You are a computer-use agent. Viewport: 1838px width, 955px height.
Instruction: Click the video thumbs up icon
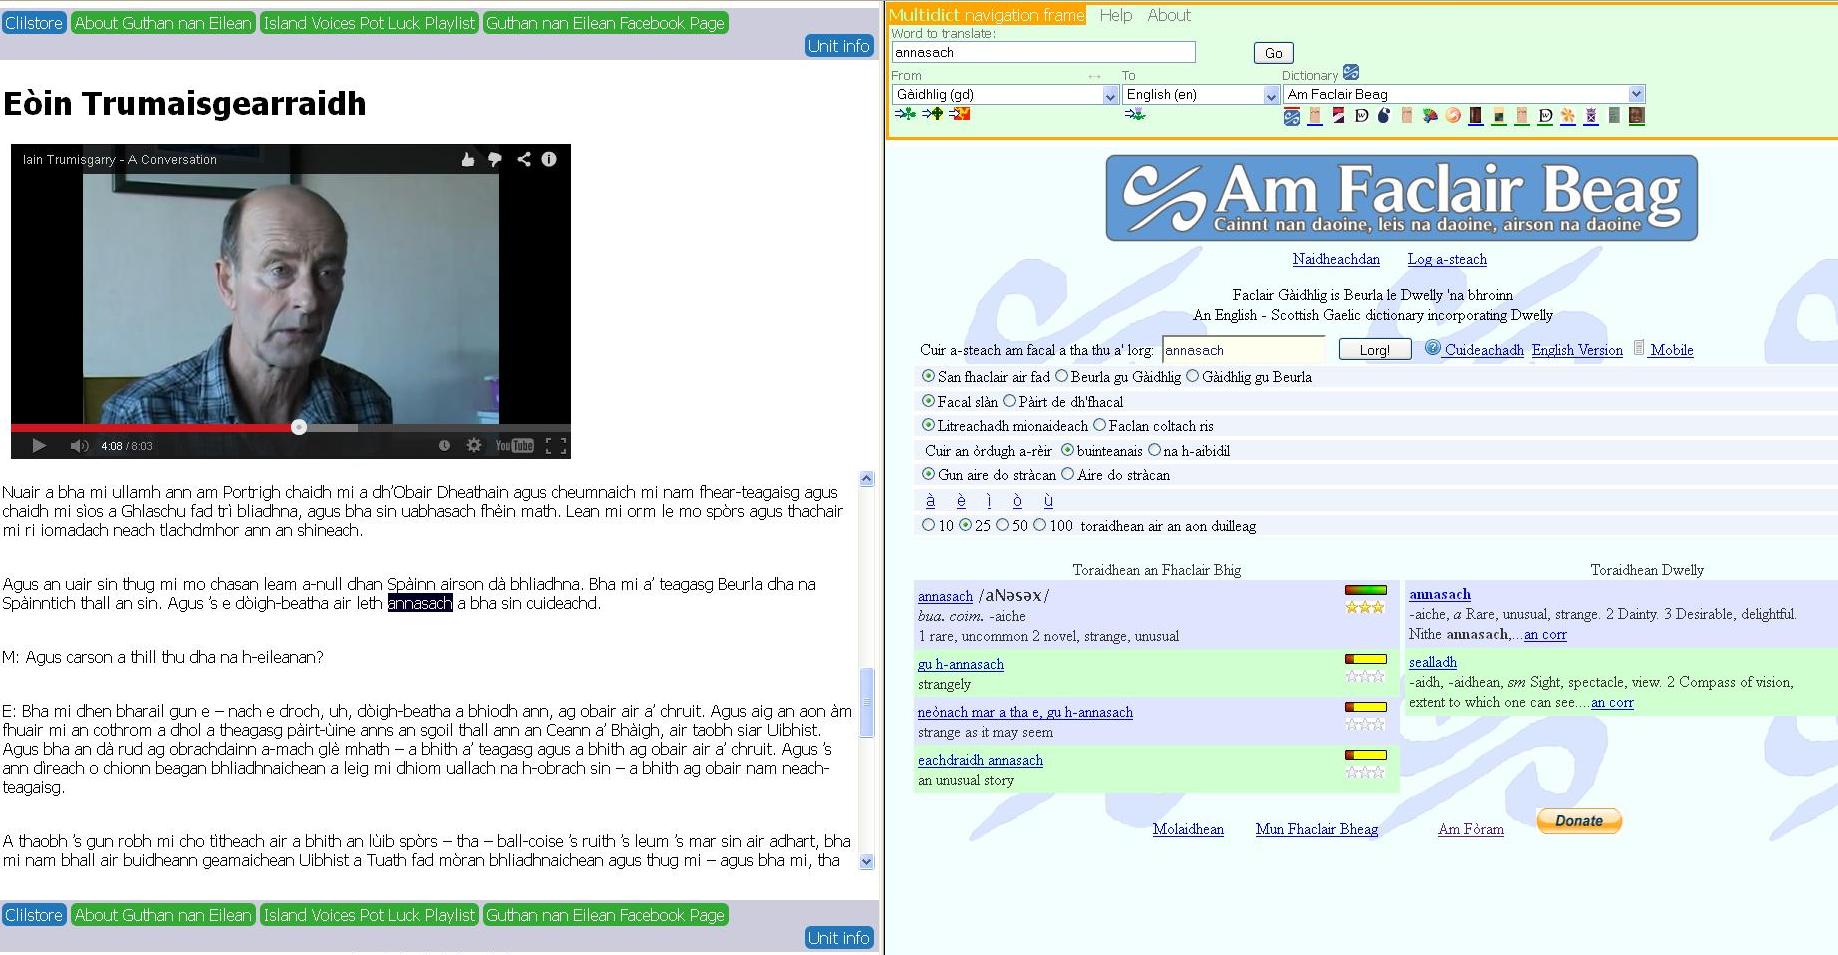[468, 159]
